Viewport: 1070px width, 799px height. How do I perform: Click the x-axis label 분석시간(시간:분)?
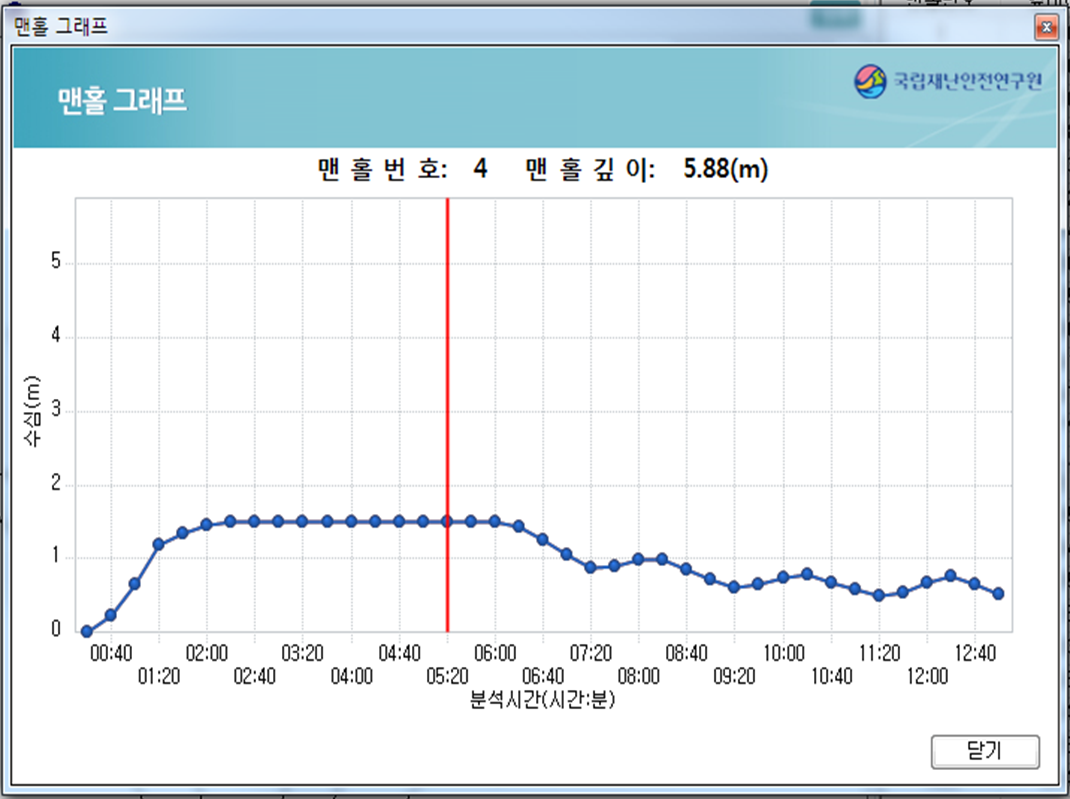tap(543, 699)
